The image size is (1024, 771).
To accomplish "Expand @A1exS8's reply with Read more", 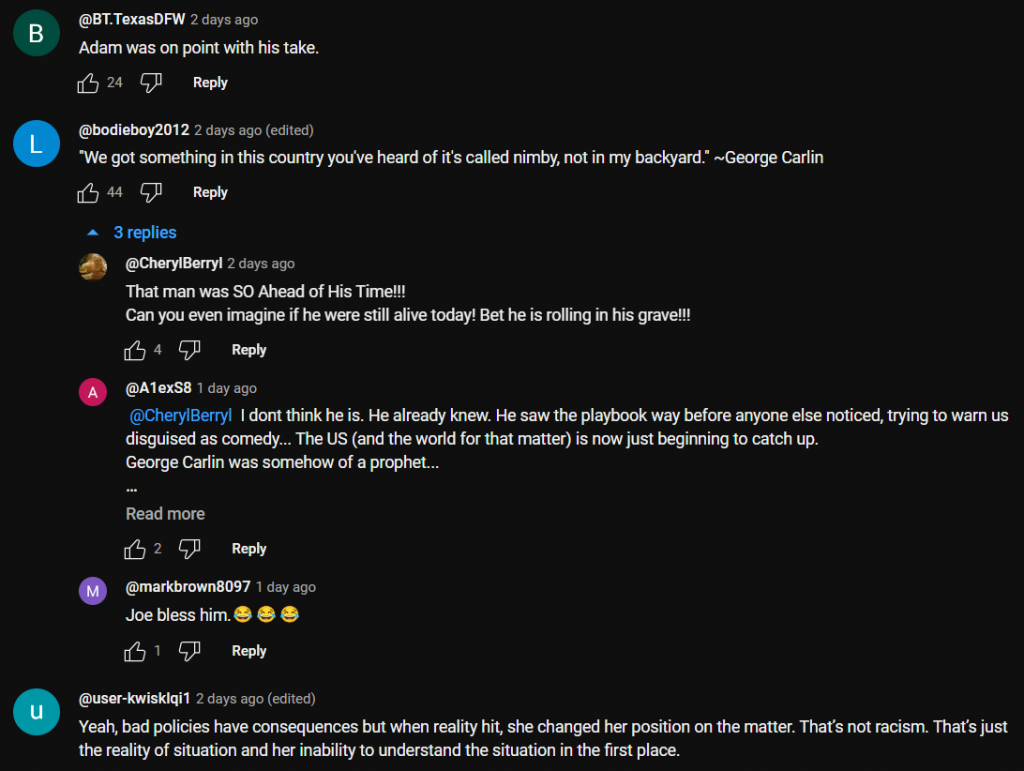I will [x=165, y=514].
